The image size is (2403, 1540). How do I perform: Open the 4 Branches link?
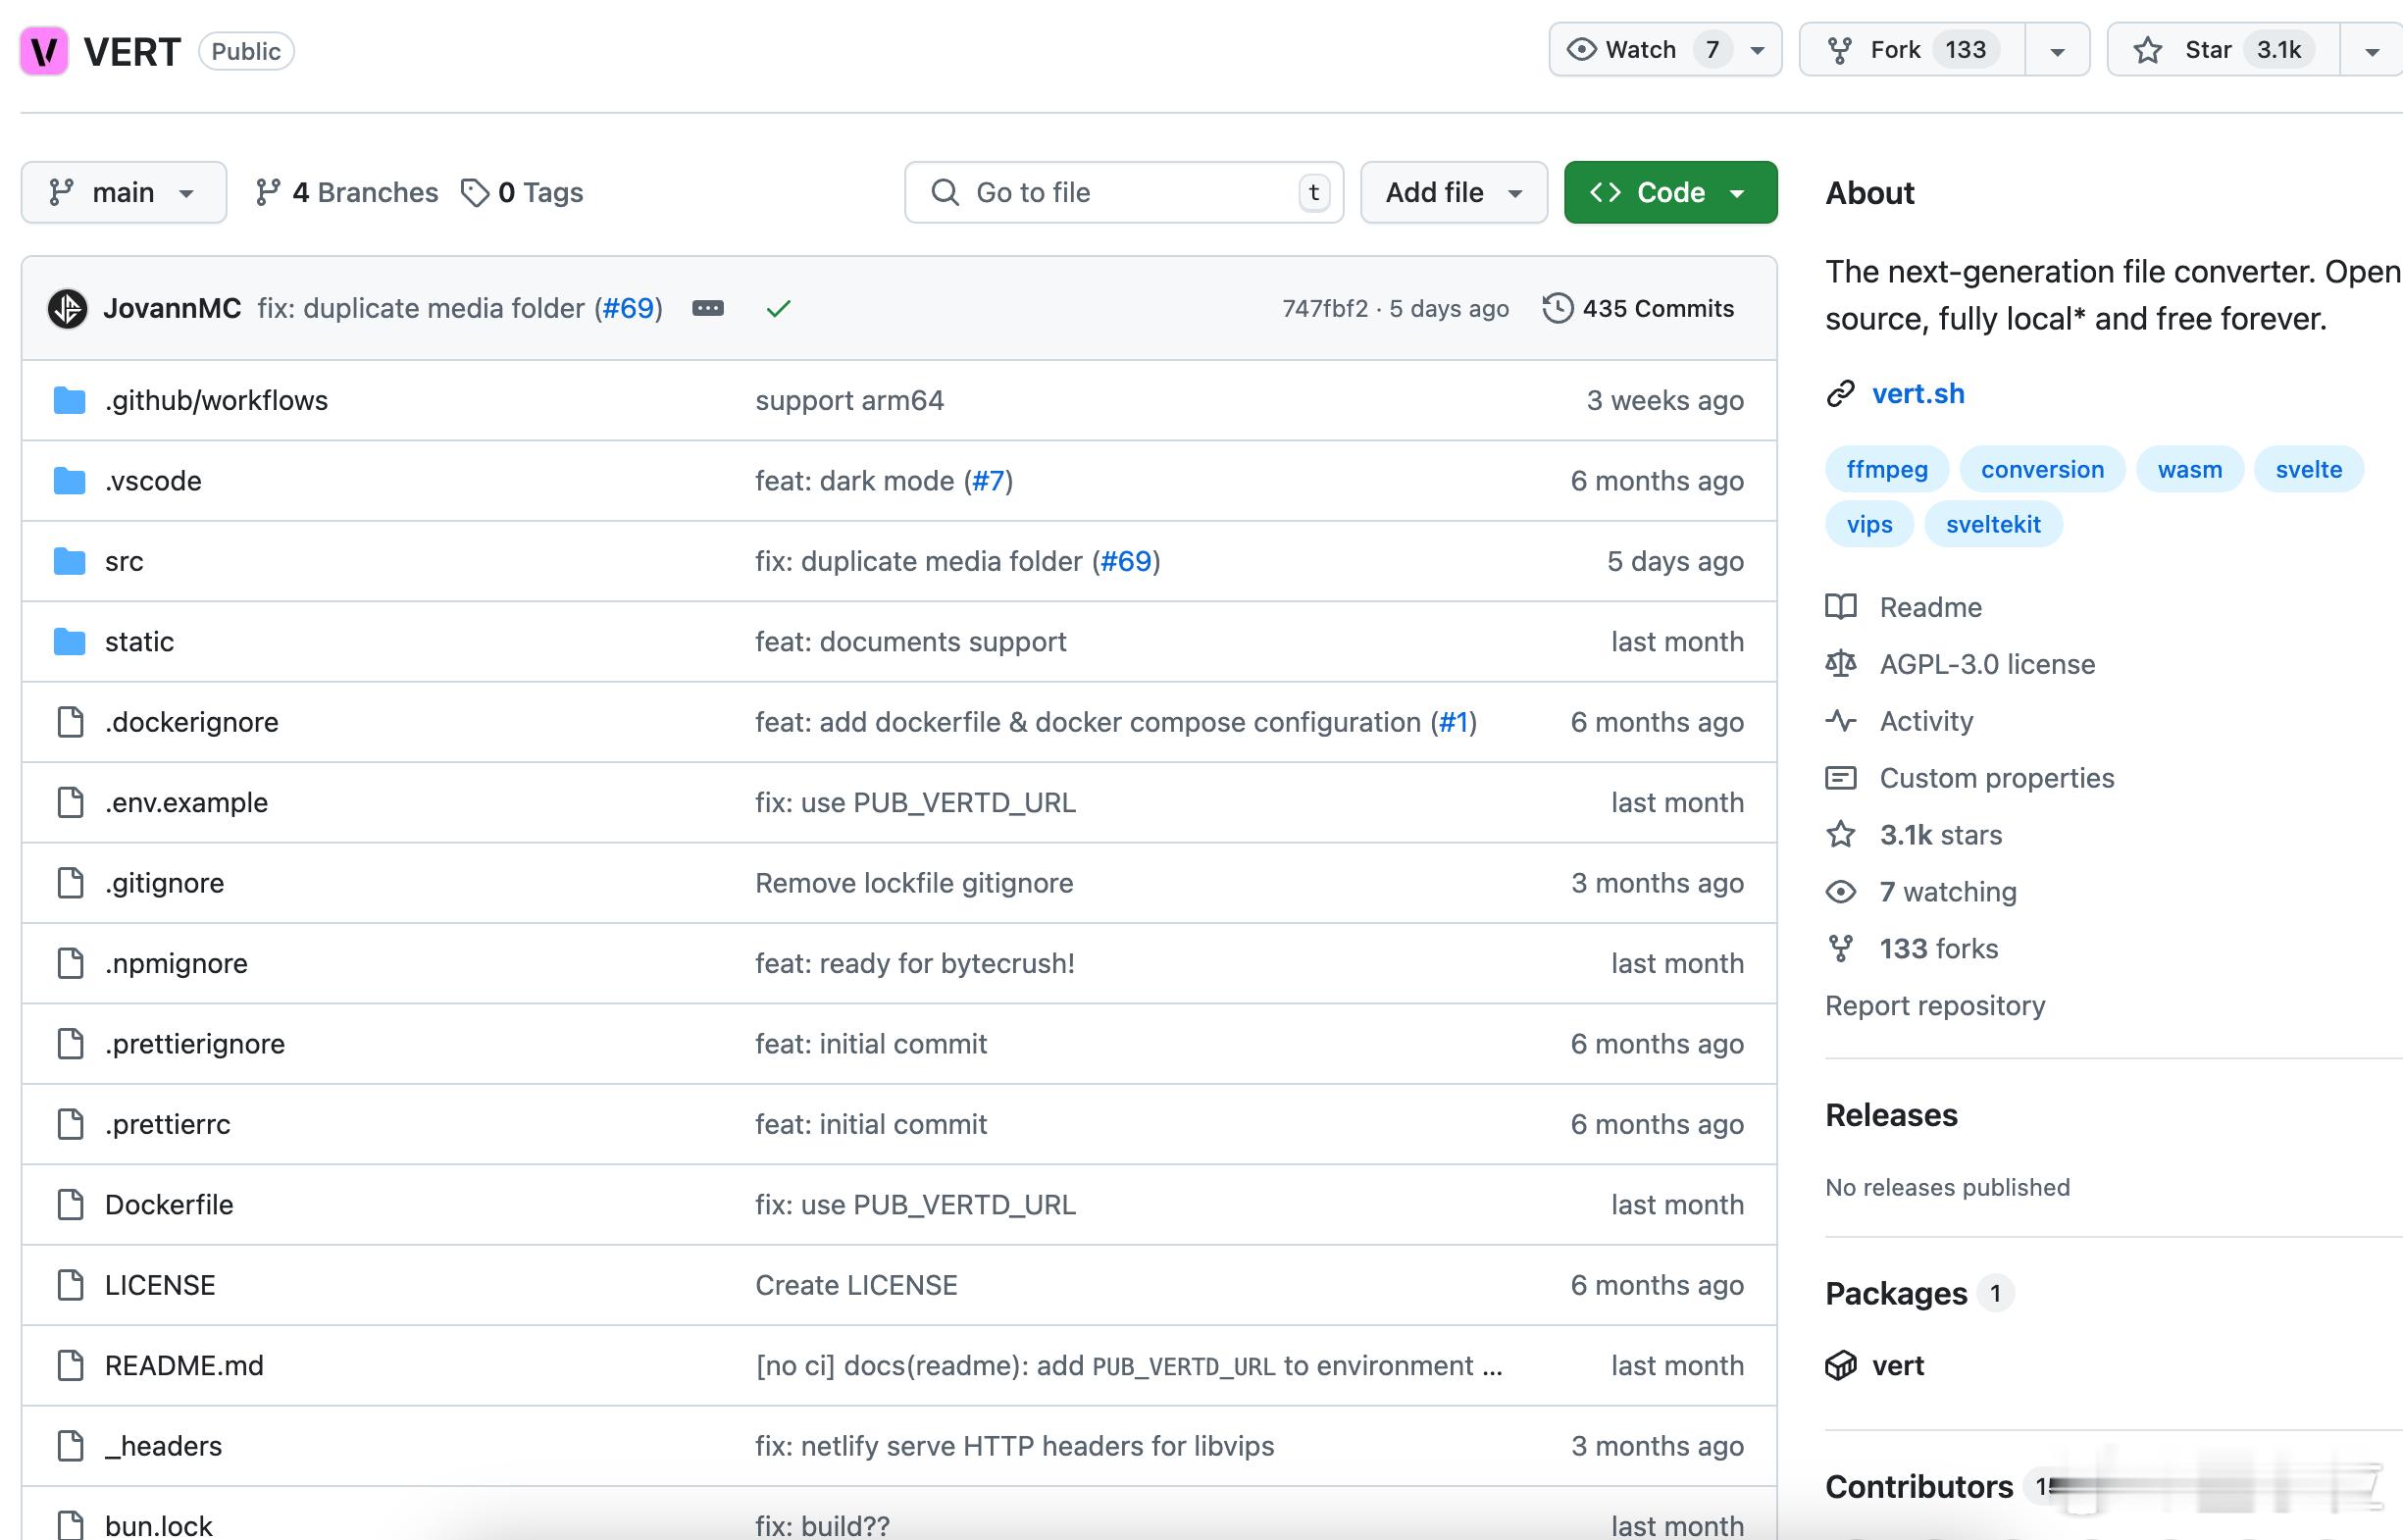click(347, 192)
